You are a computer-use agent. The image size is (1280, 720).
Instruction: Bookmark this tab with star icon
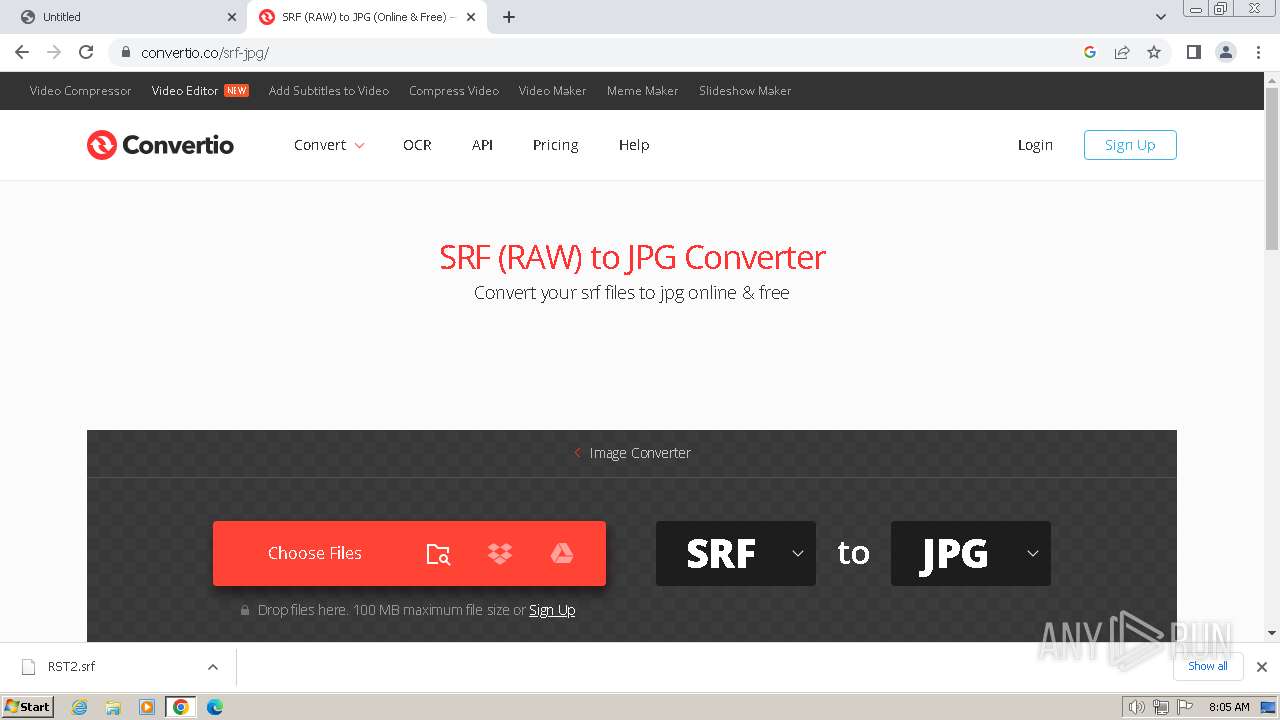click(1154, 52)
